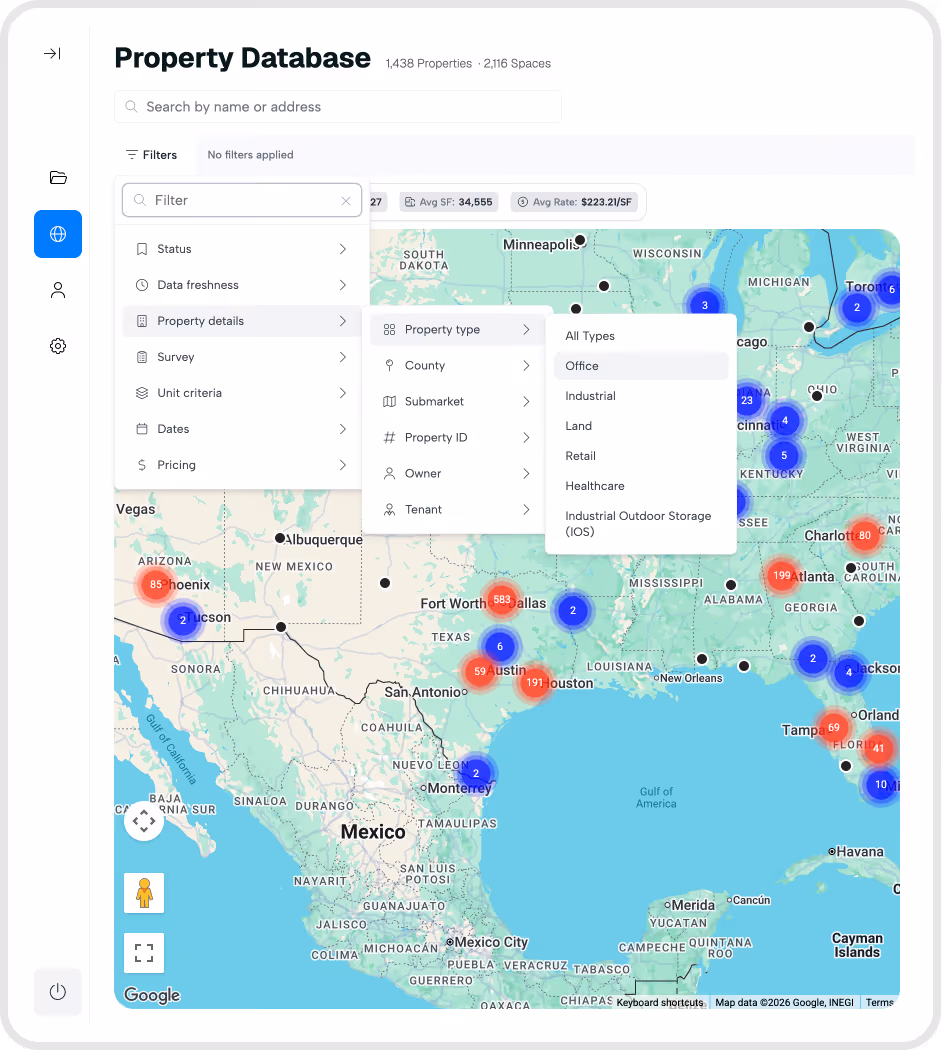942x1050 pixels.
Task: Select Industrial Outdoor Storage (IOS) type
Action: [641, 524]
